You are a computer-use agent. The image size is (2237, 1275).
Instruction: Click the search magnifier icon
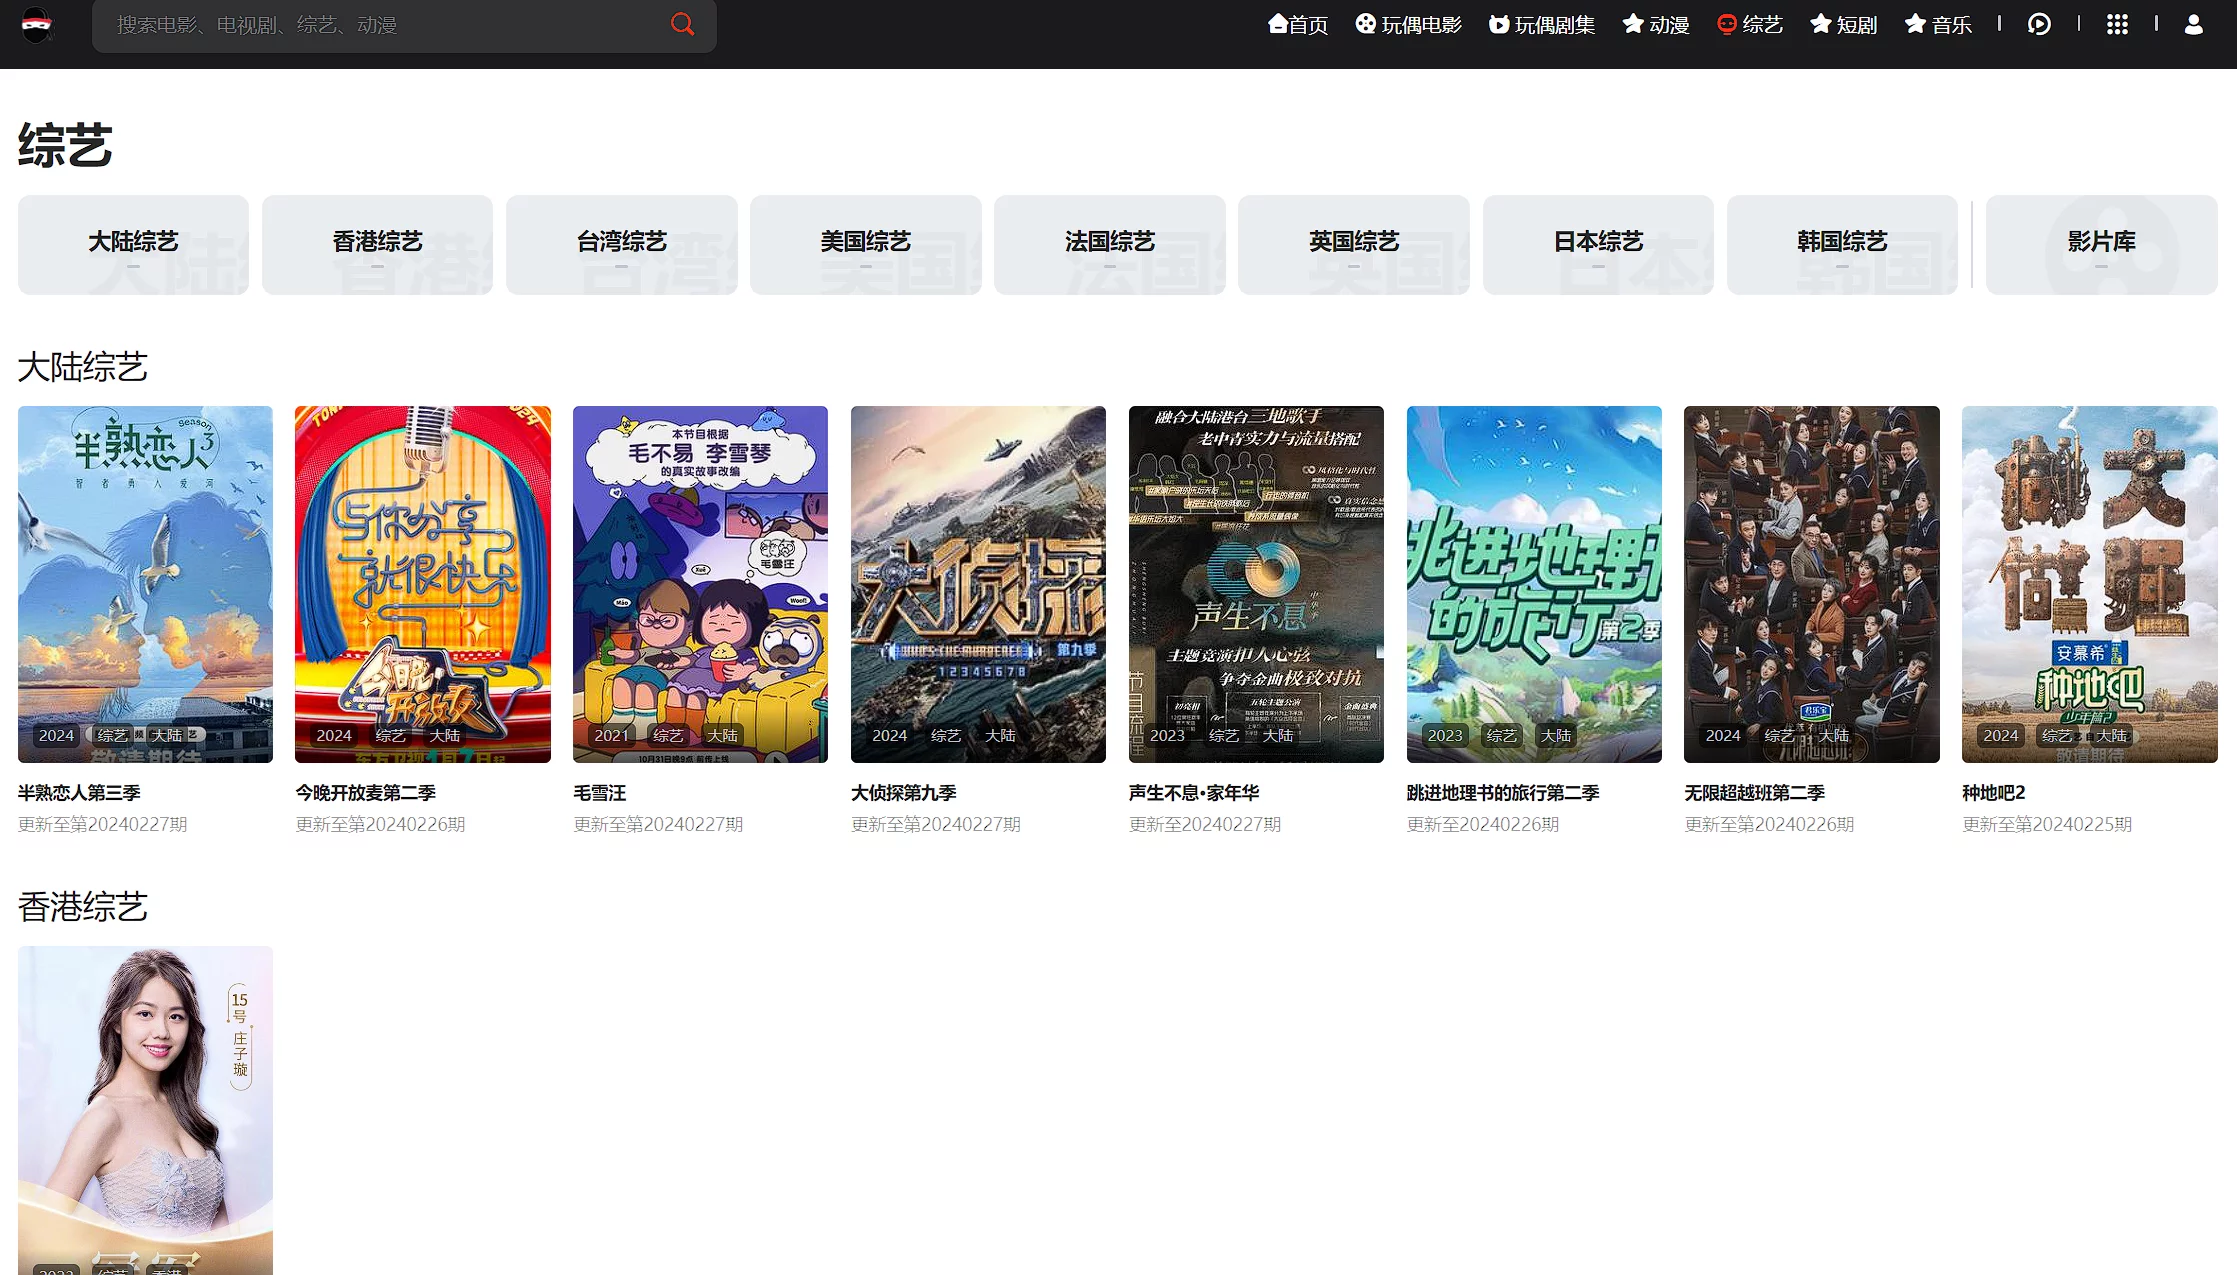pyautogui.click(x=682, y=24)
